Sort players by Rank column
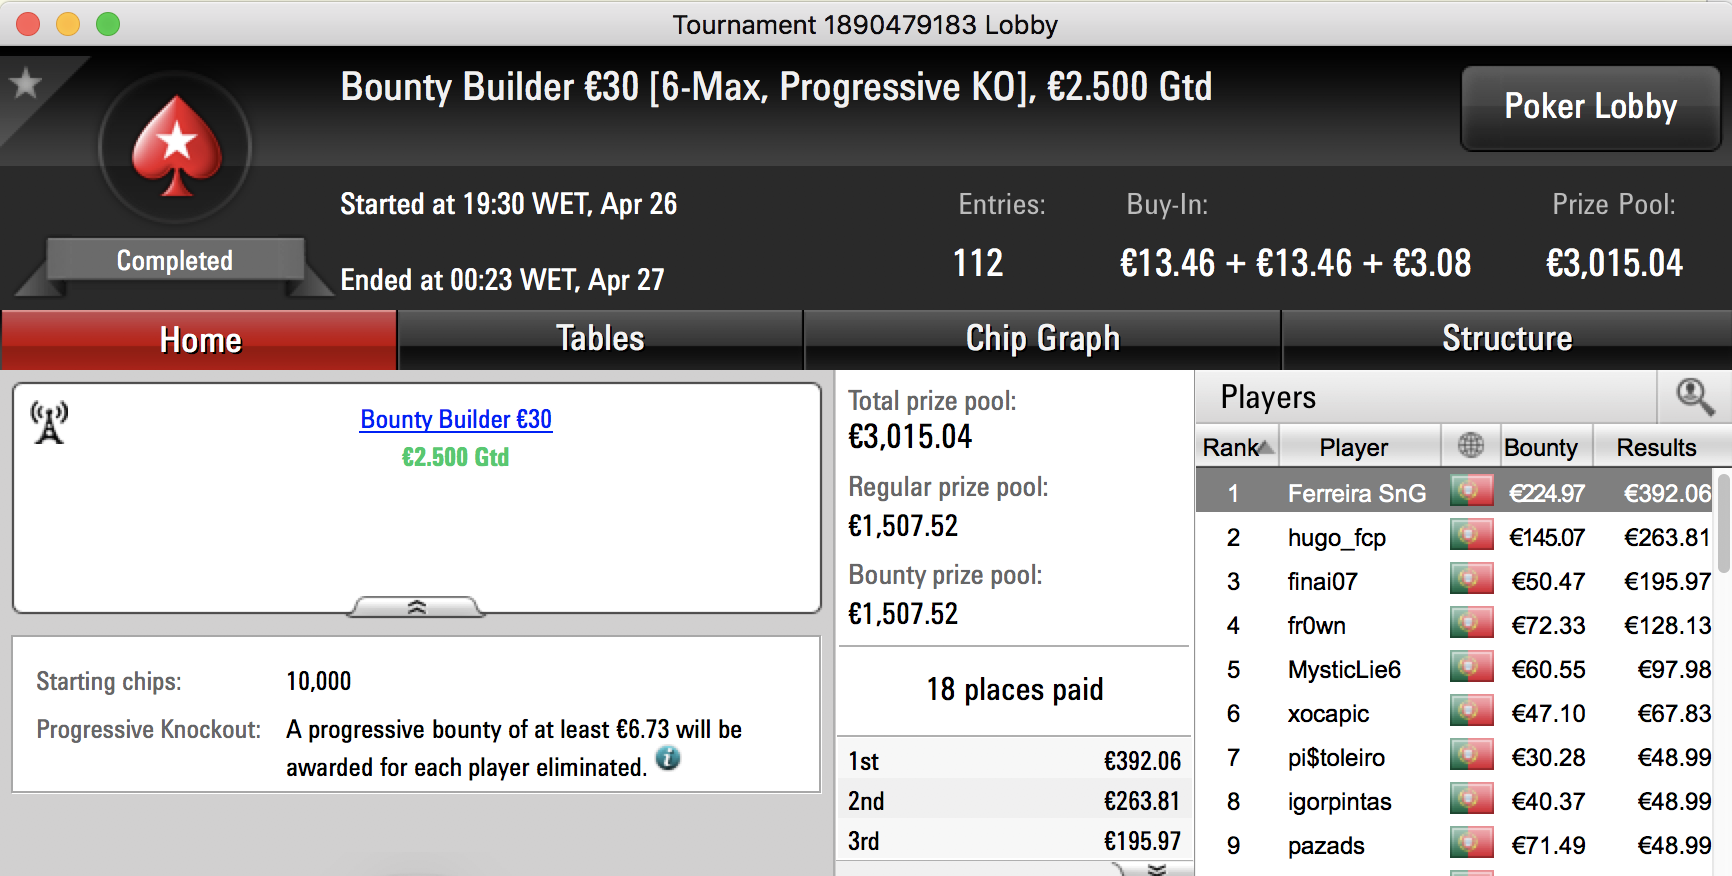This screenshot has height=876, width=1732. pyautogui.click(x=1237, y=447)
